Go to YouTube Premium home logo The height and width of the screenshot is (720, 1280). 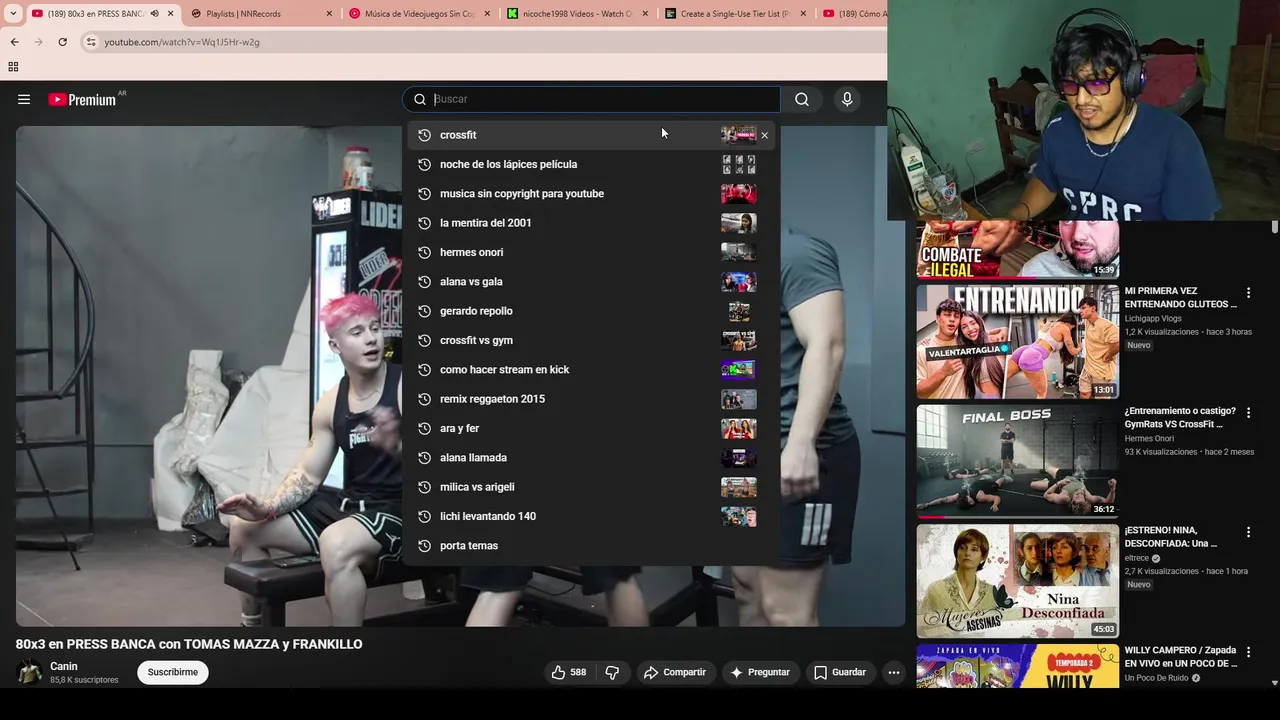pyautogui.click(x=84, y=99)
